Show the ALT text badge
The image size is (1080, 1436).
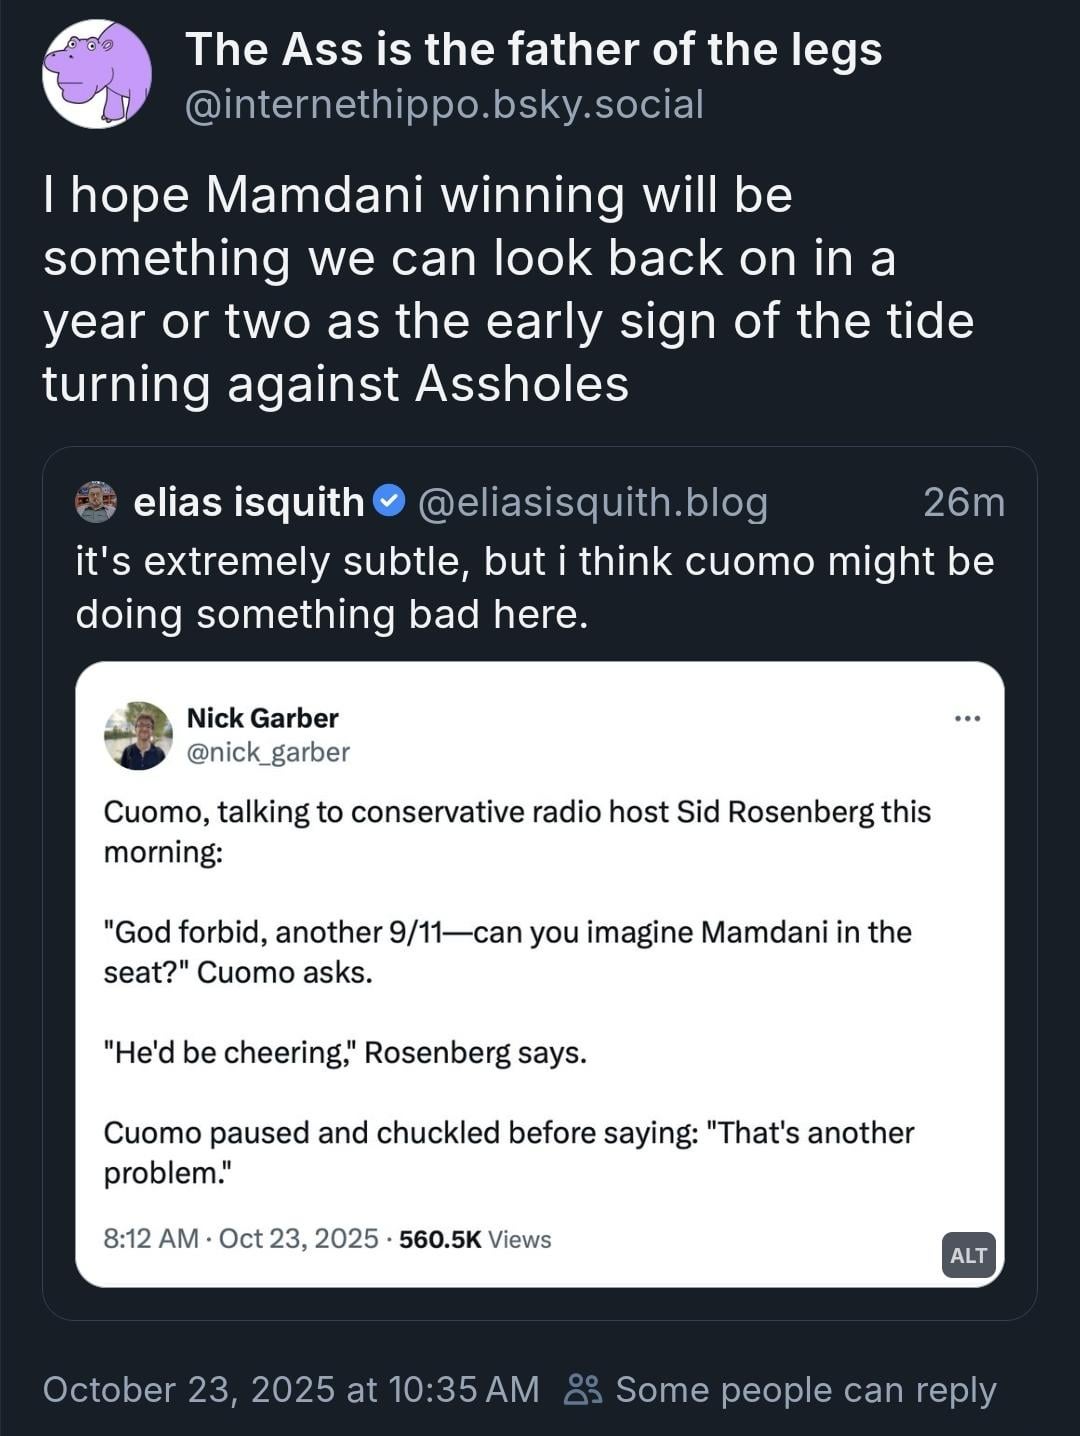coord(968,1255)
